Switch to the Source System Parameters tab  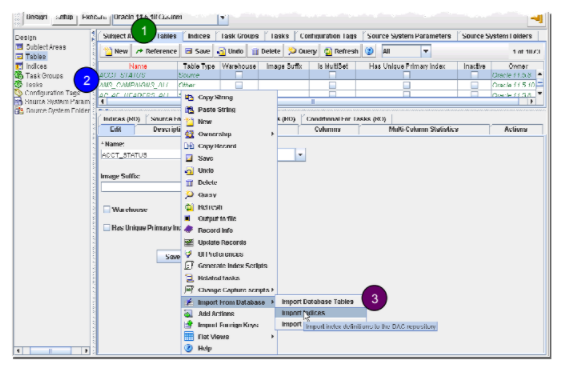coord(409,36)
